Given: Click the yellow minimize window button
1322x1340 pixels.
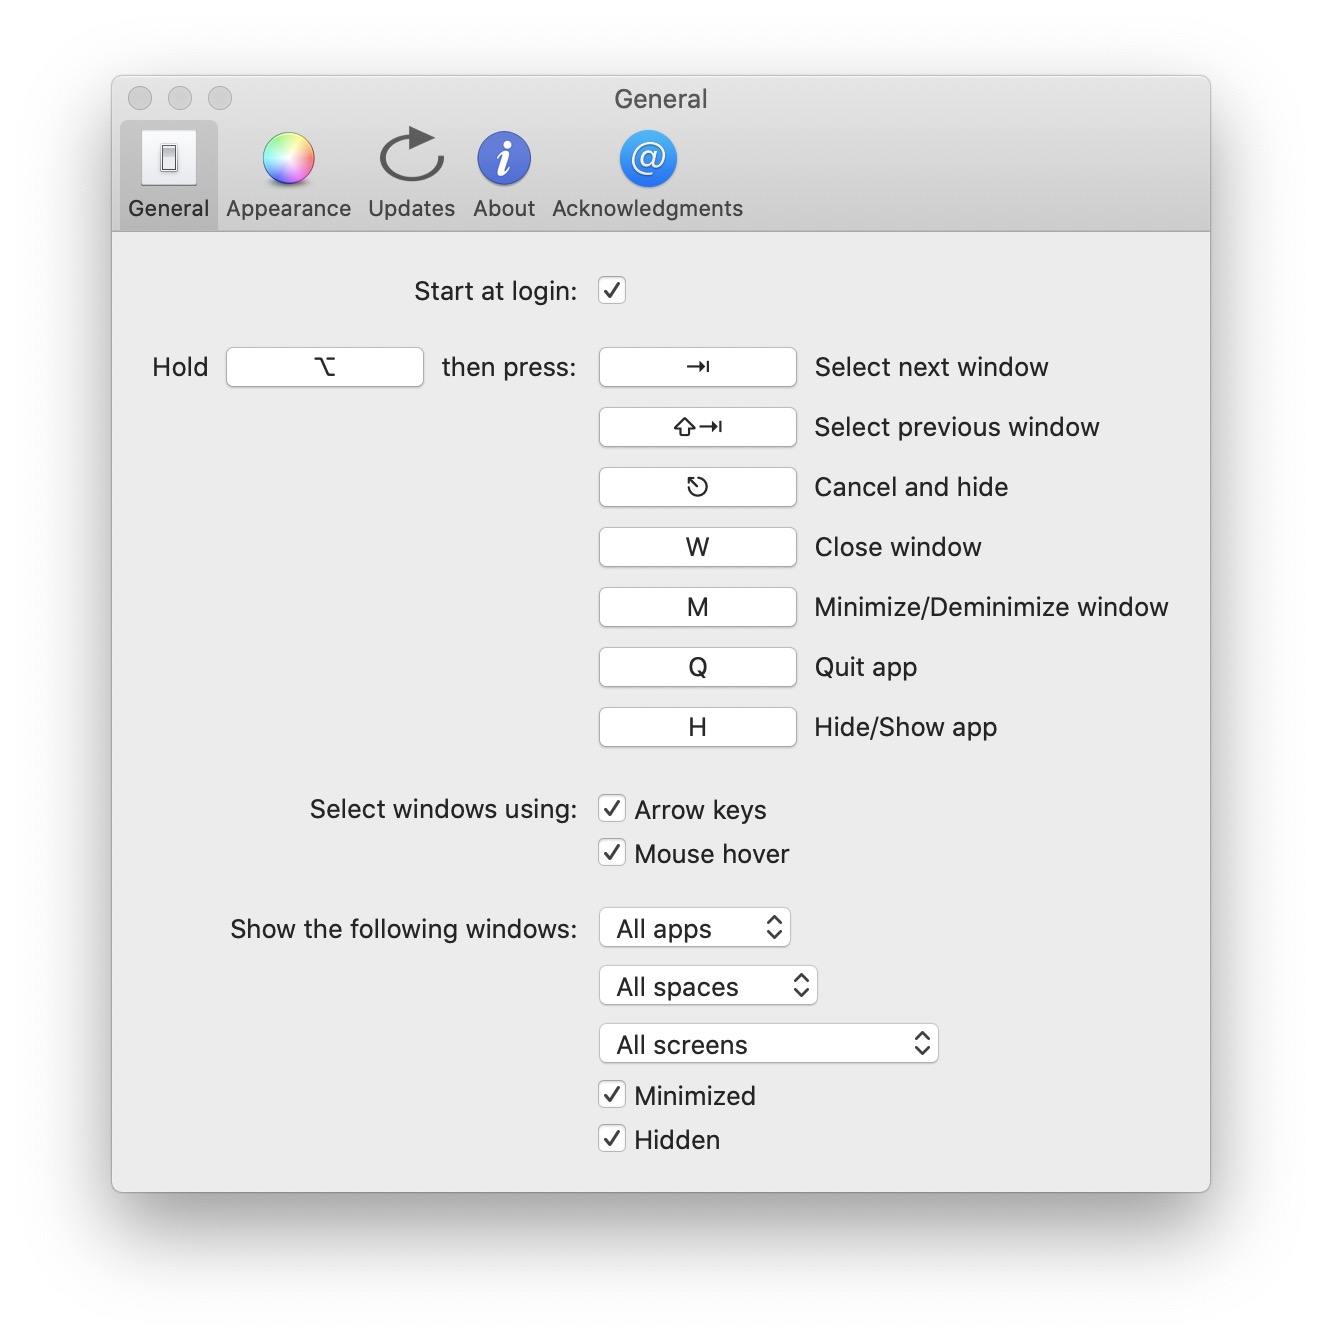Looking at the screenshot, I should (180, 98).
